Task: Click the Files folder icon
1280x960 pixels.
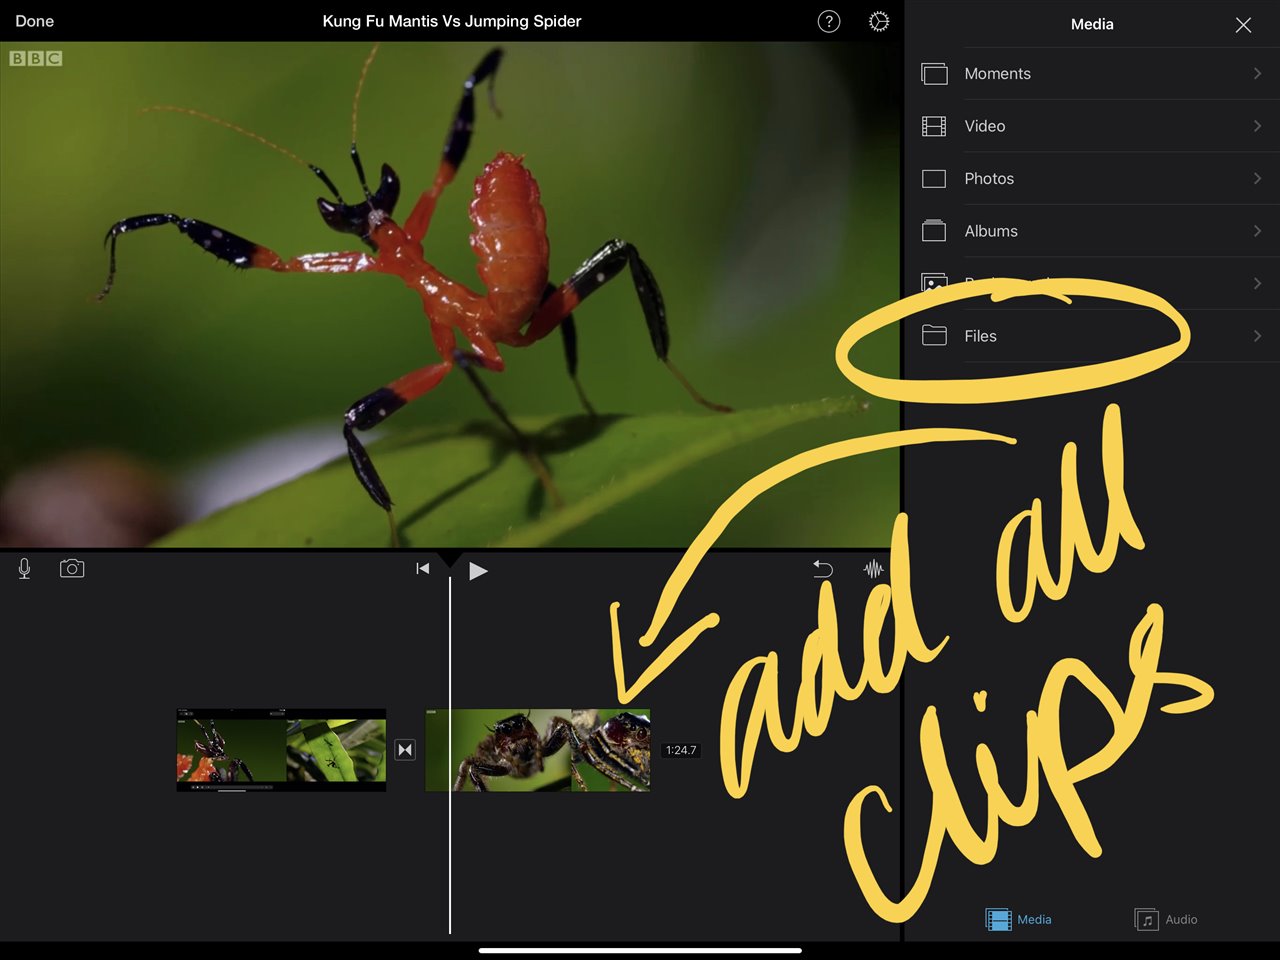Action: (934, 336)
